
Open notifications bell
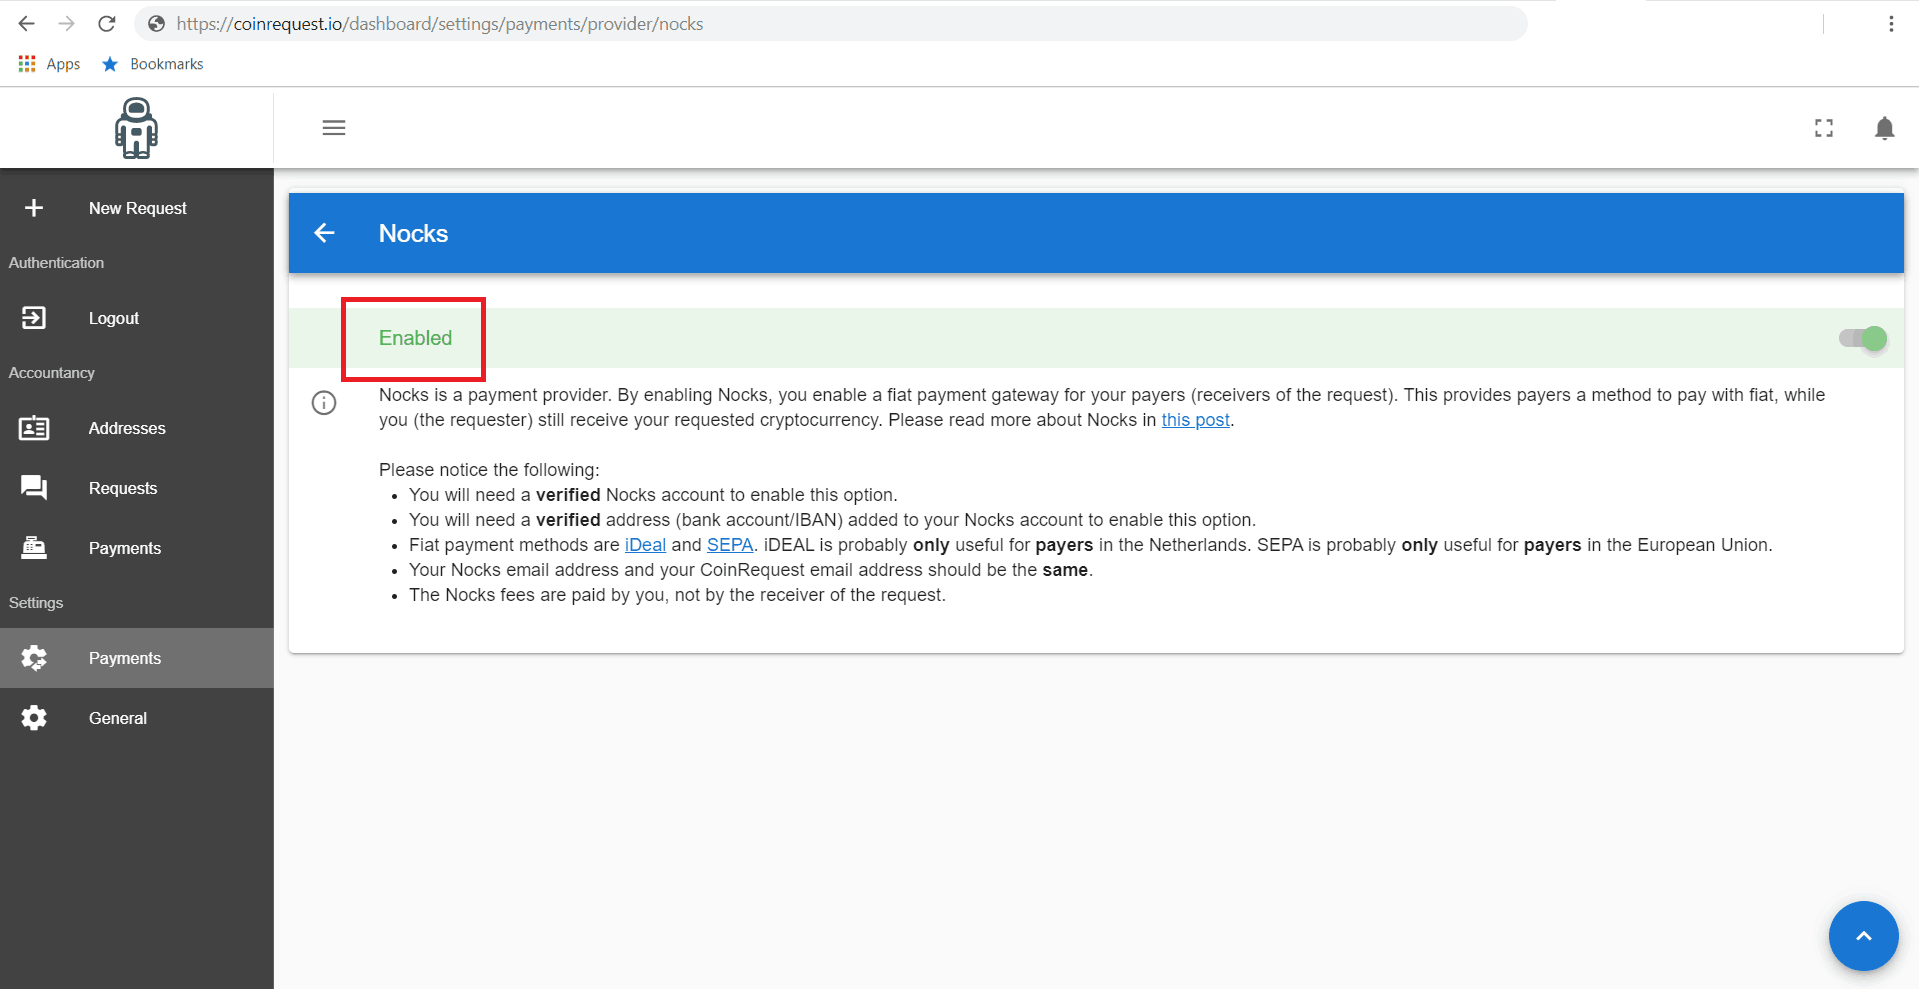click(x=1884, y=128)
